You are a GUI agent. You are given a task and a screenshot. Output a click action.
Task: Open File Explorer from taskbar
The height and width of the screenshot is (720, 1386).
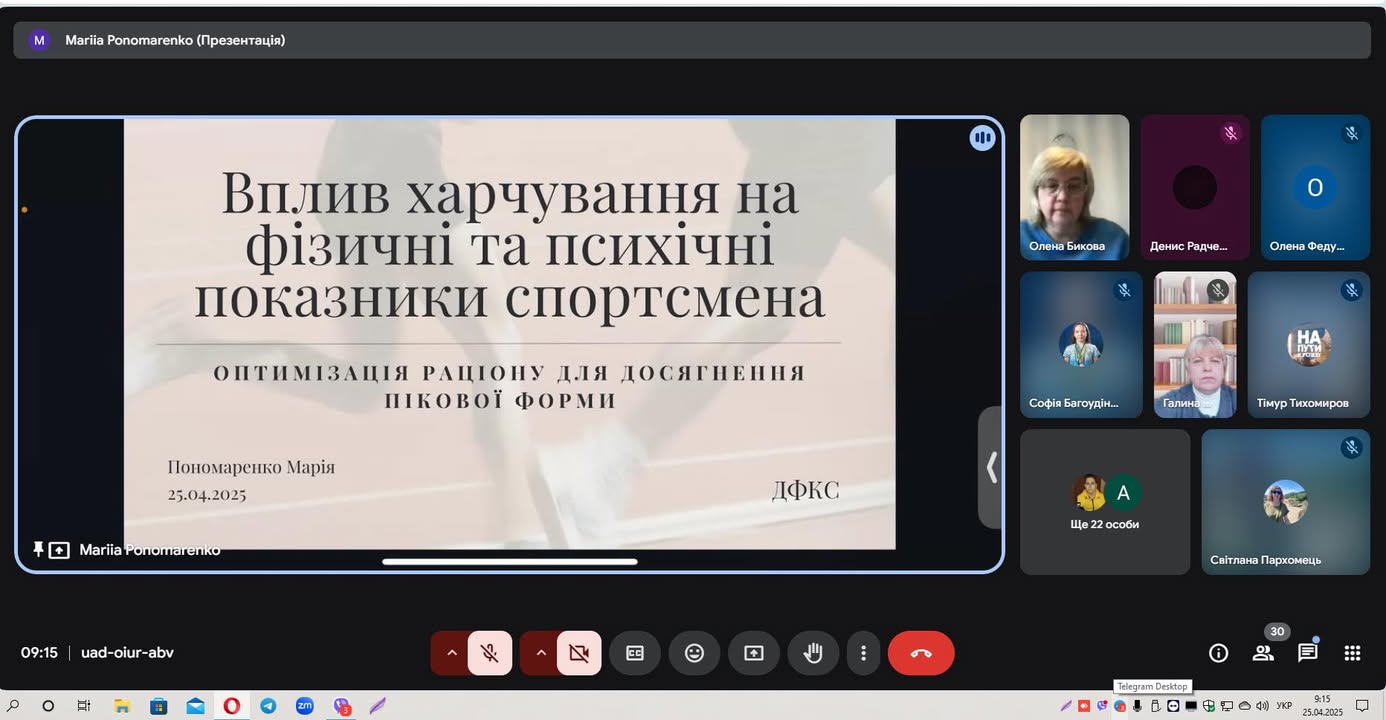(x=122, y=706)
